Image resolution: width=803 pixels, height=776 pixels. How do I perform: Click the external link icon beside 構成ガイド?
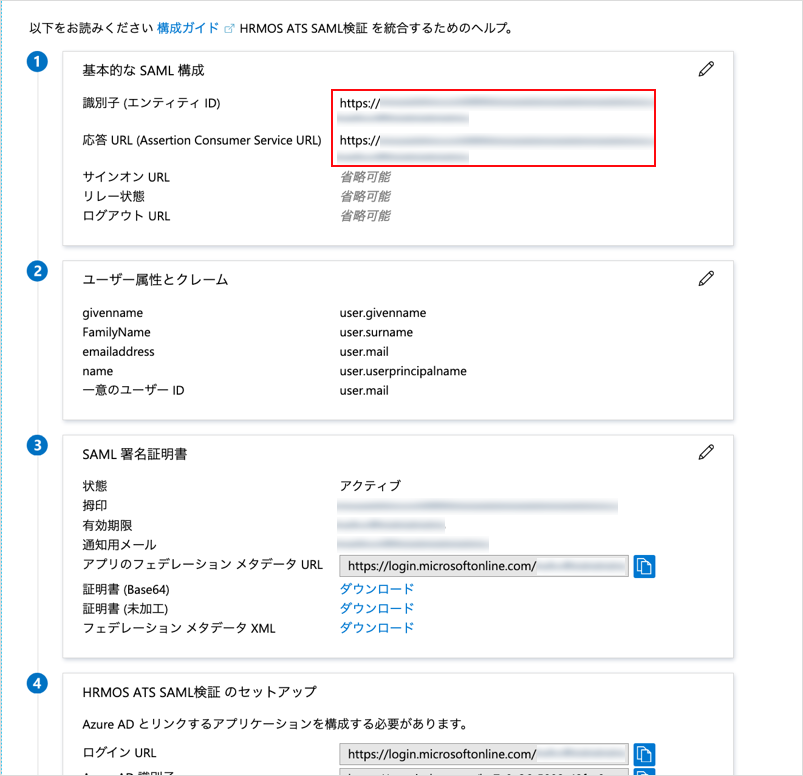coord(229,29)
